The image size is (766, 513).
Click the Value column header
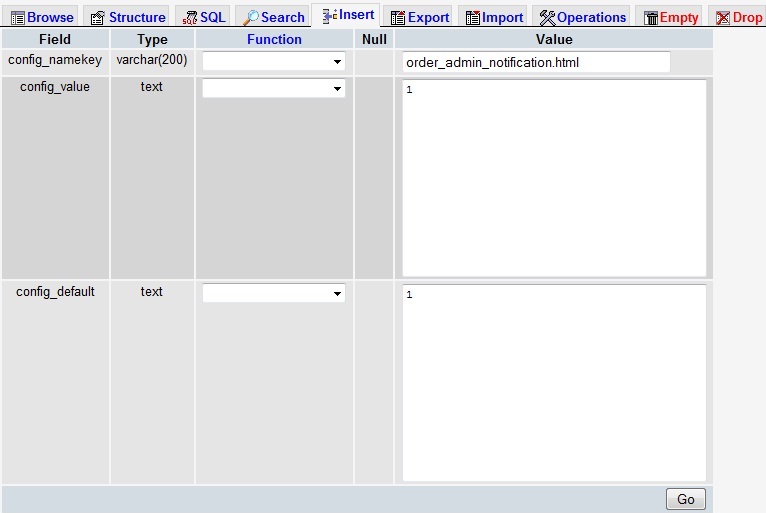click(x=554, y=39)
